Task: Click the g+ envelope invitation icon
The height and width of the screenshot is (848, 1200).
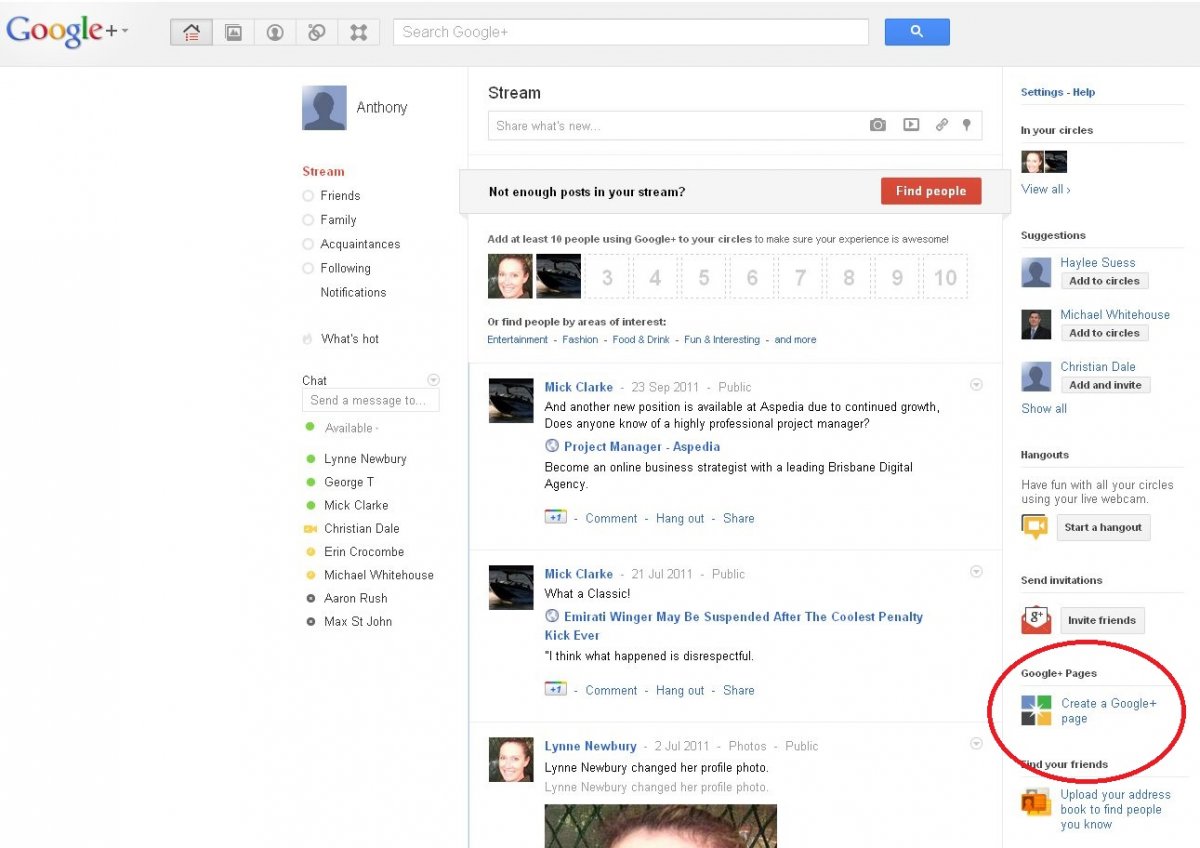Action: pos(1036,620)
